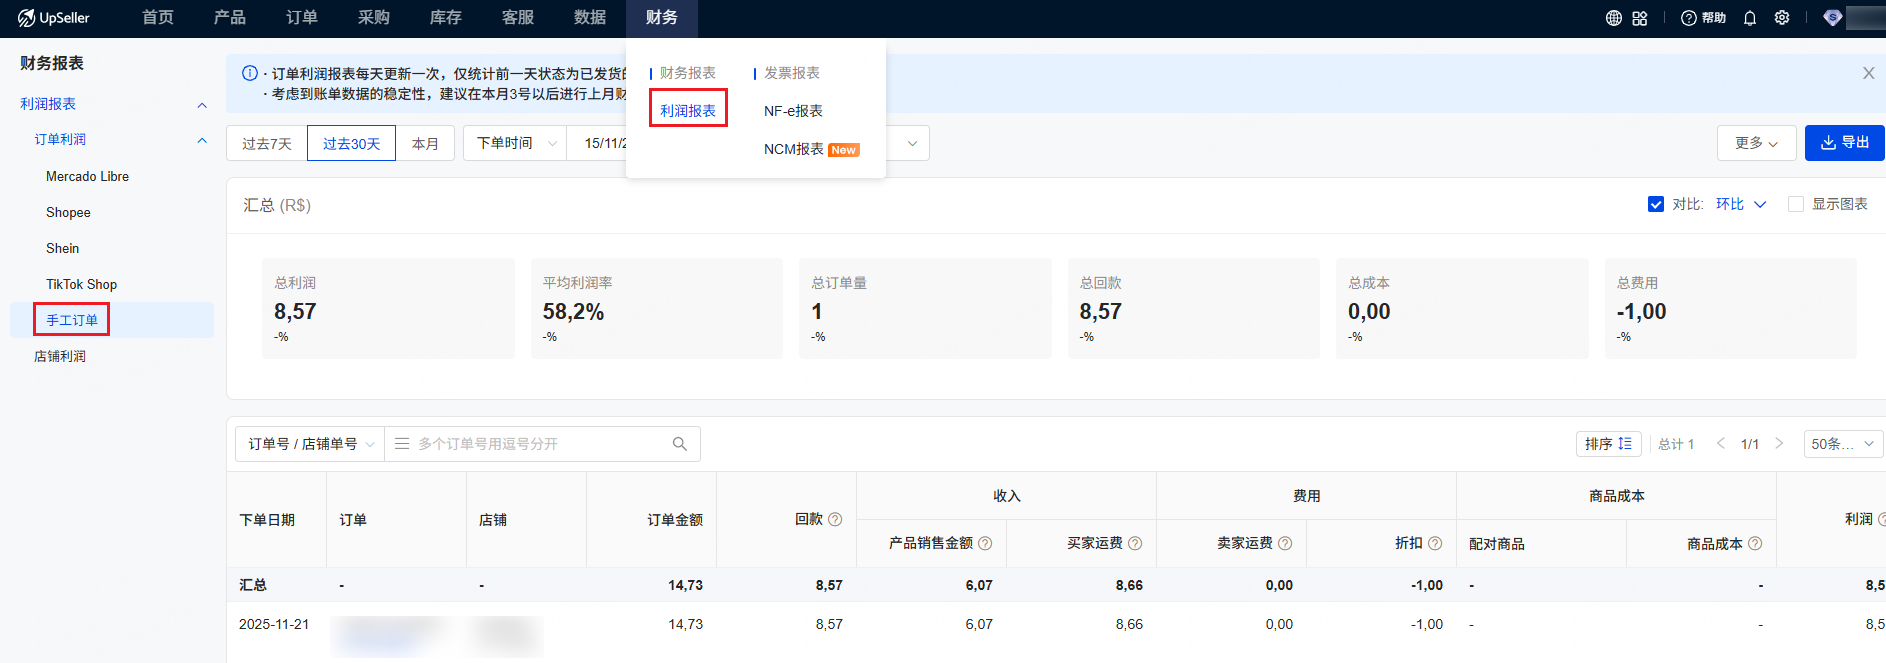Click help icon next to 回款 column
Image resolution: width=1886 pixels, height=663 pixels.
(835, 519)
